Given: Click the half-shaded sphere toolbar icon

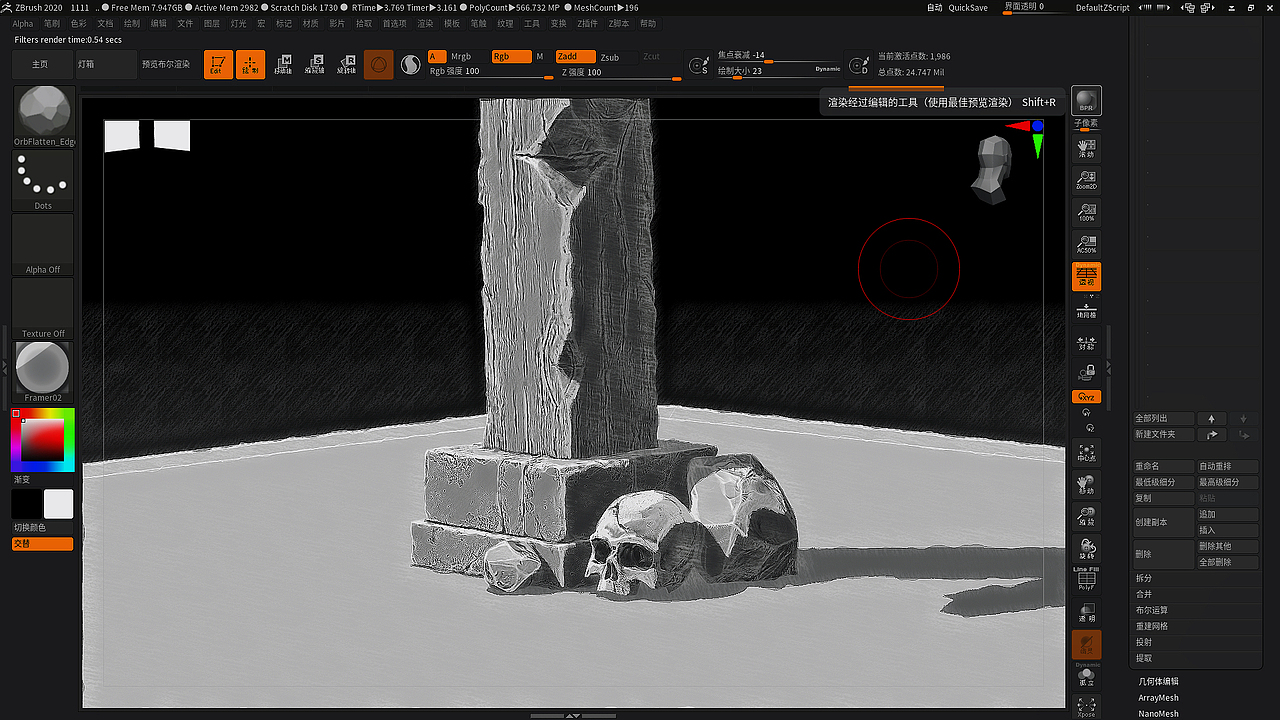Looking at the screenshot, I should (x=410, y=65).
